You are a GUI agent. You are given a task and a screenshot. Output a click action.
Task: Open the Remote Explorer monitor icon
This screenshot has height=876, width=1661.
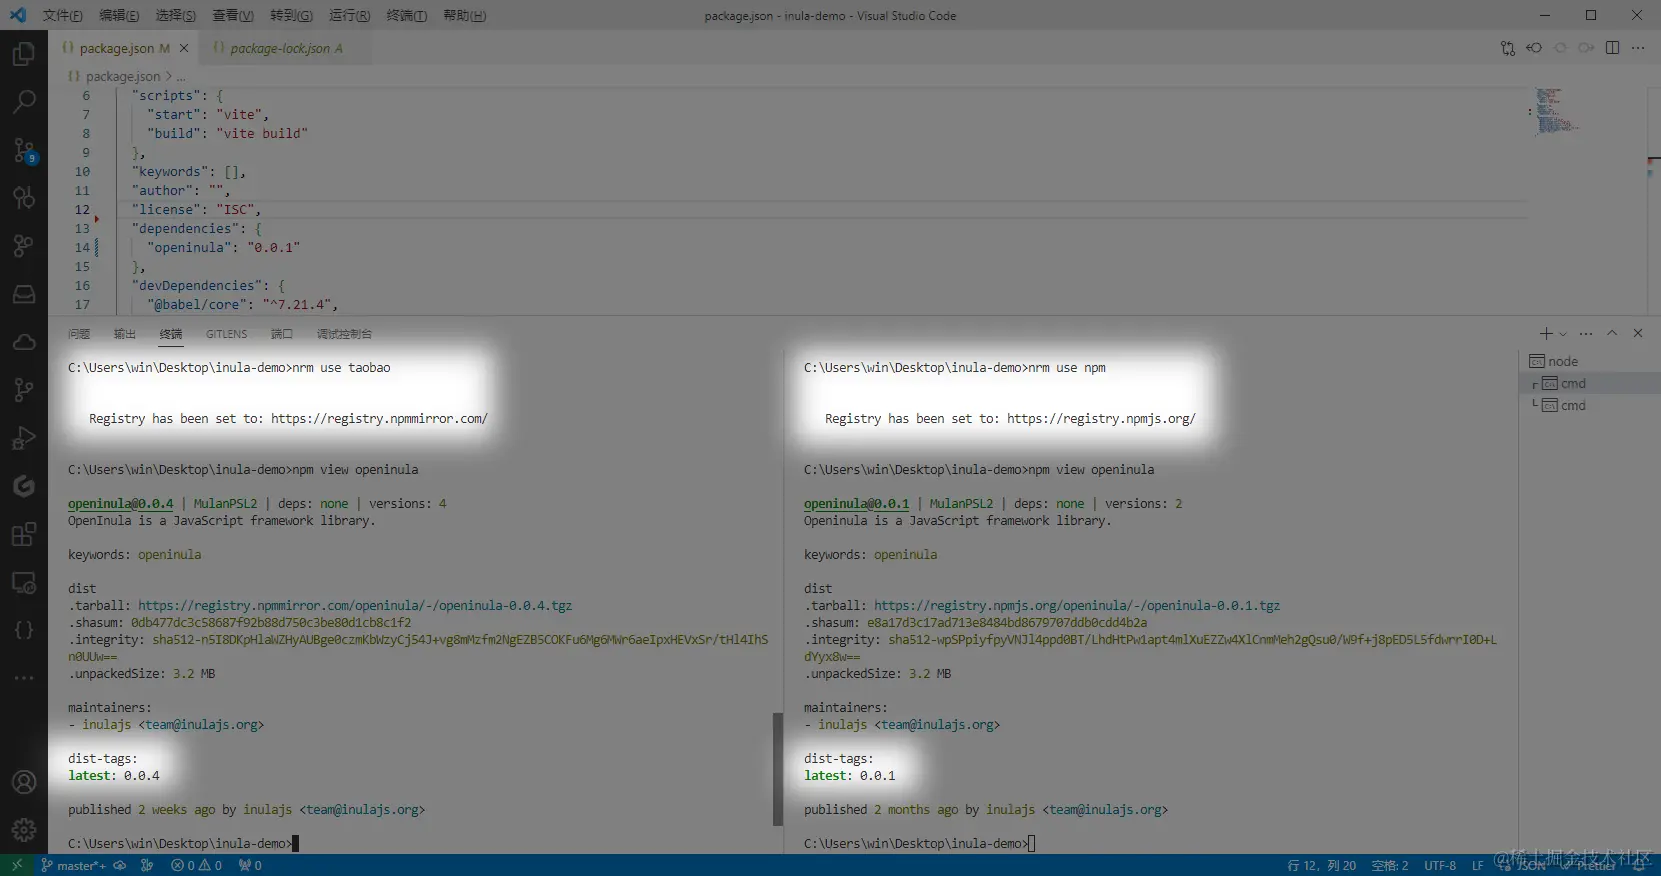(24, 582)
